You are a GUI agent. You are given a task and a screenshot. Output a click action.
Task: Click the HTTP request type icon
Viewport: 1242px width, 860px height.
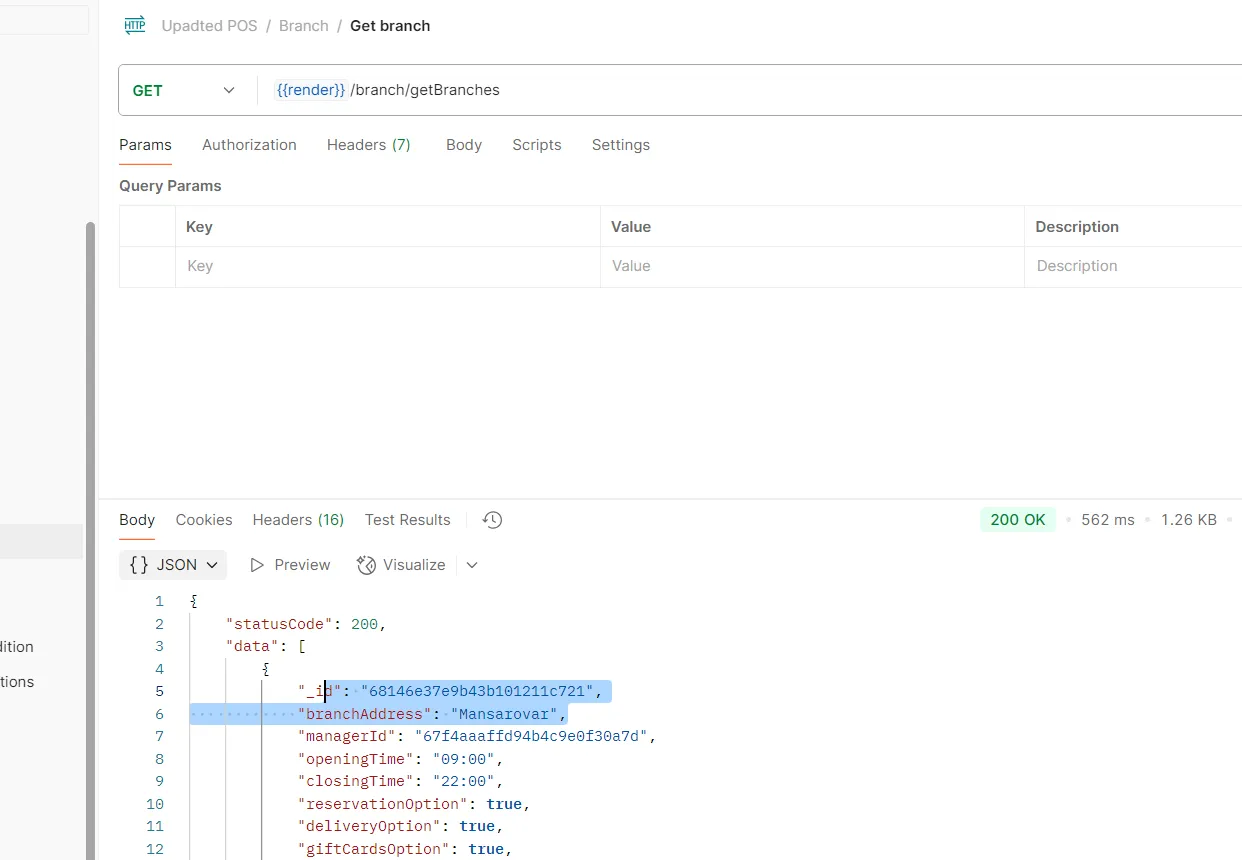135,26
